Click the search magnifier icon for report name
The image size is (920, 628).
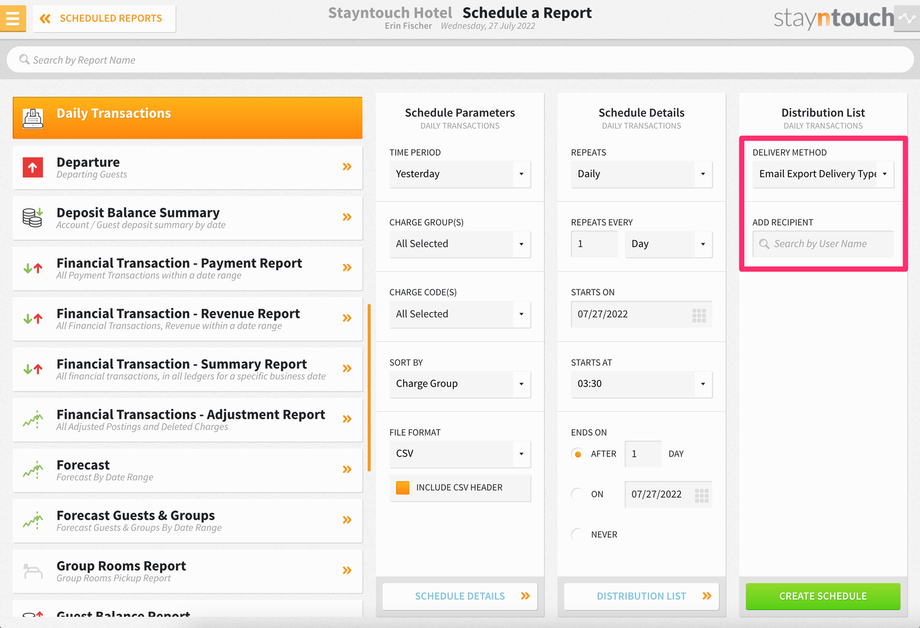(24, 60)
